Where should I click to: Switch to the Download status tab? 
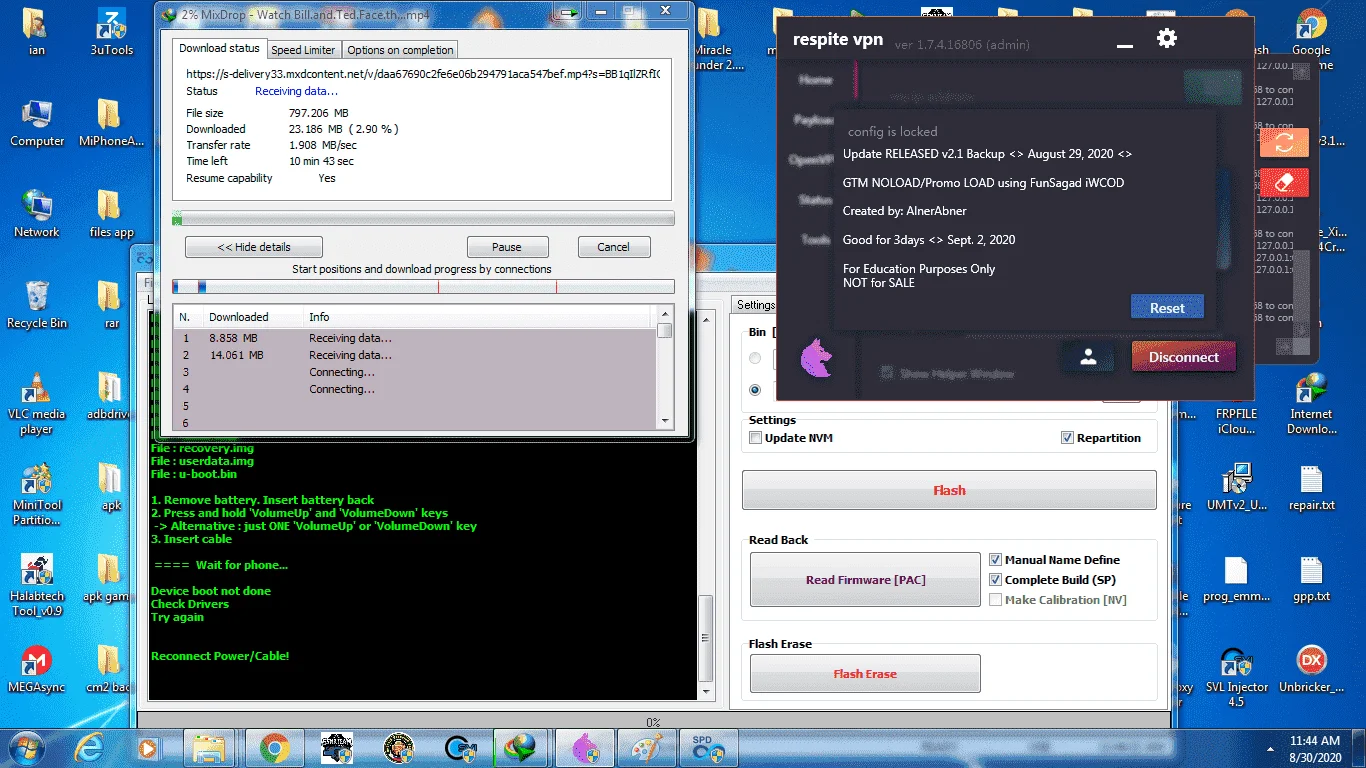pos(219,48)
